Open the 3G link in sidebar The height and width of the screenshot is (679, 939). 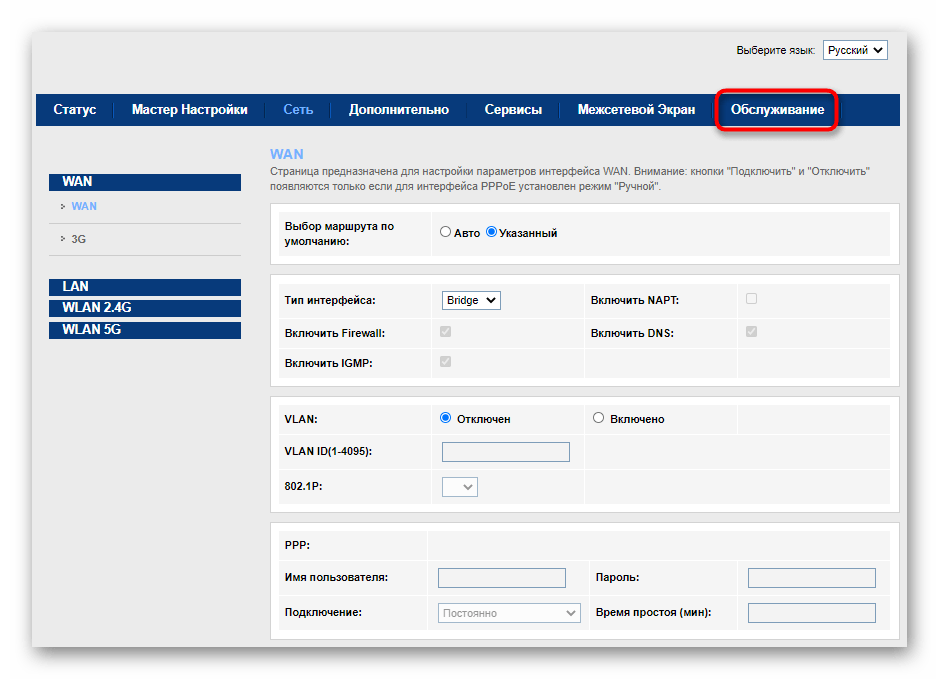coord(79,239)
